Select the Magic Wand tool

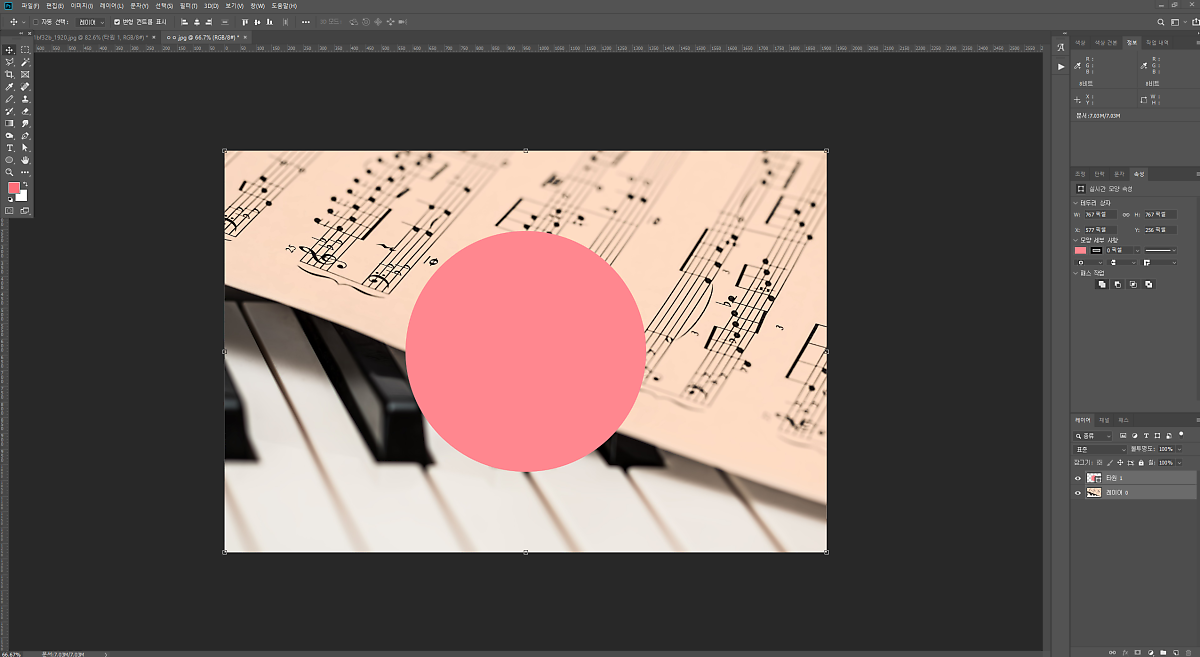[x=25, y=62]
